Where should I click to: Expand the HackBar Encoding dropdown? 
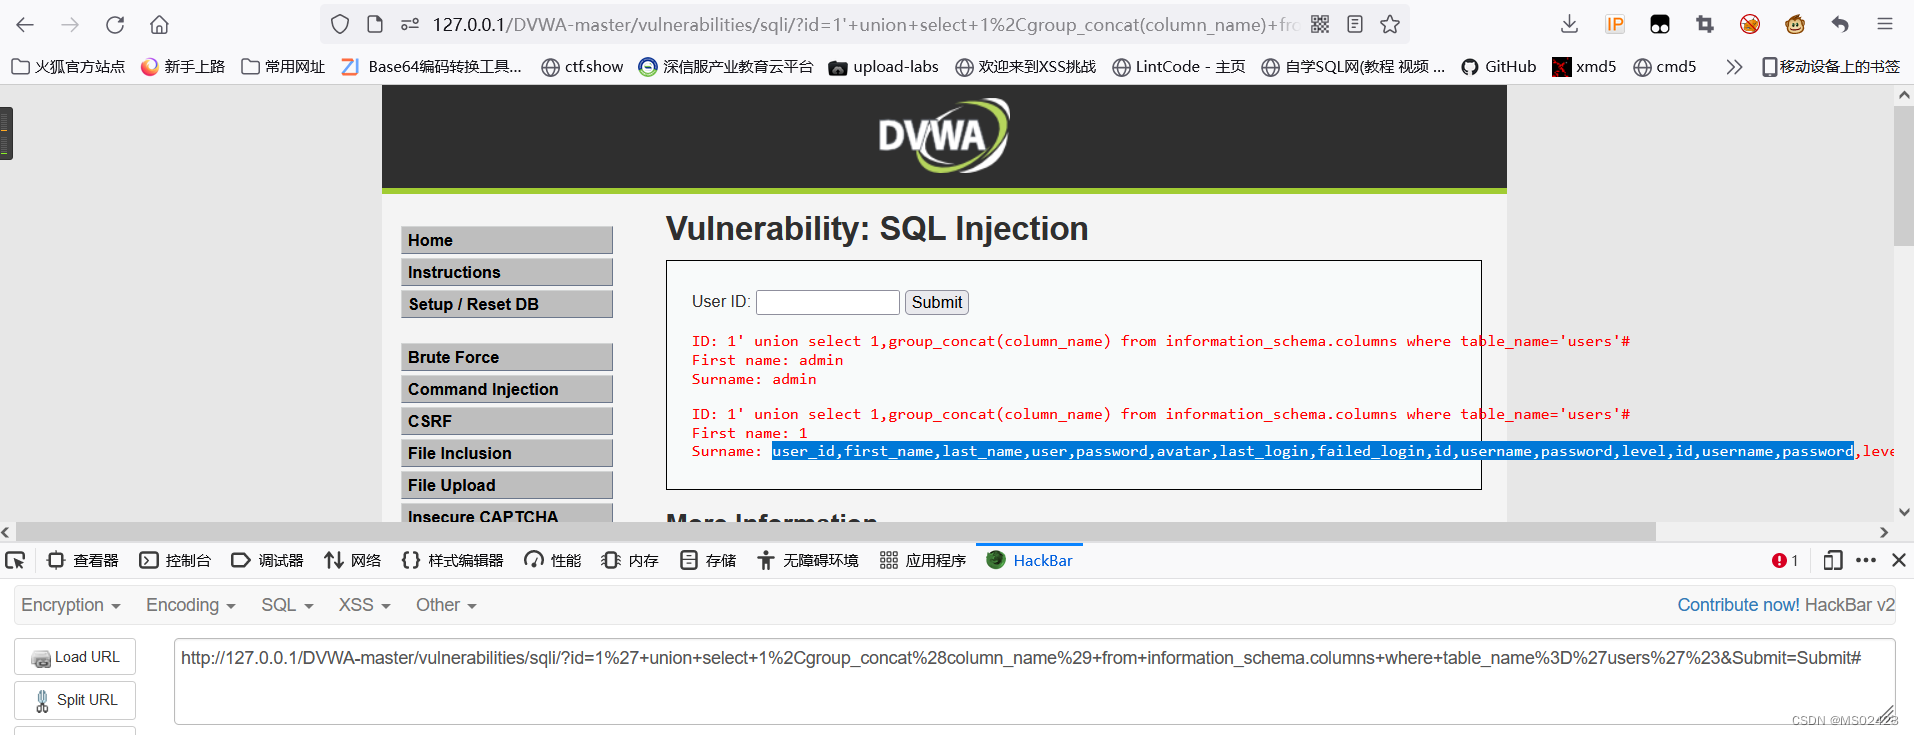[191, 605]
